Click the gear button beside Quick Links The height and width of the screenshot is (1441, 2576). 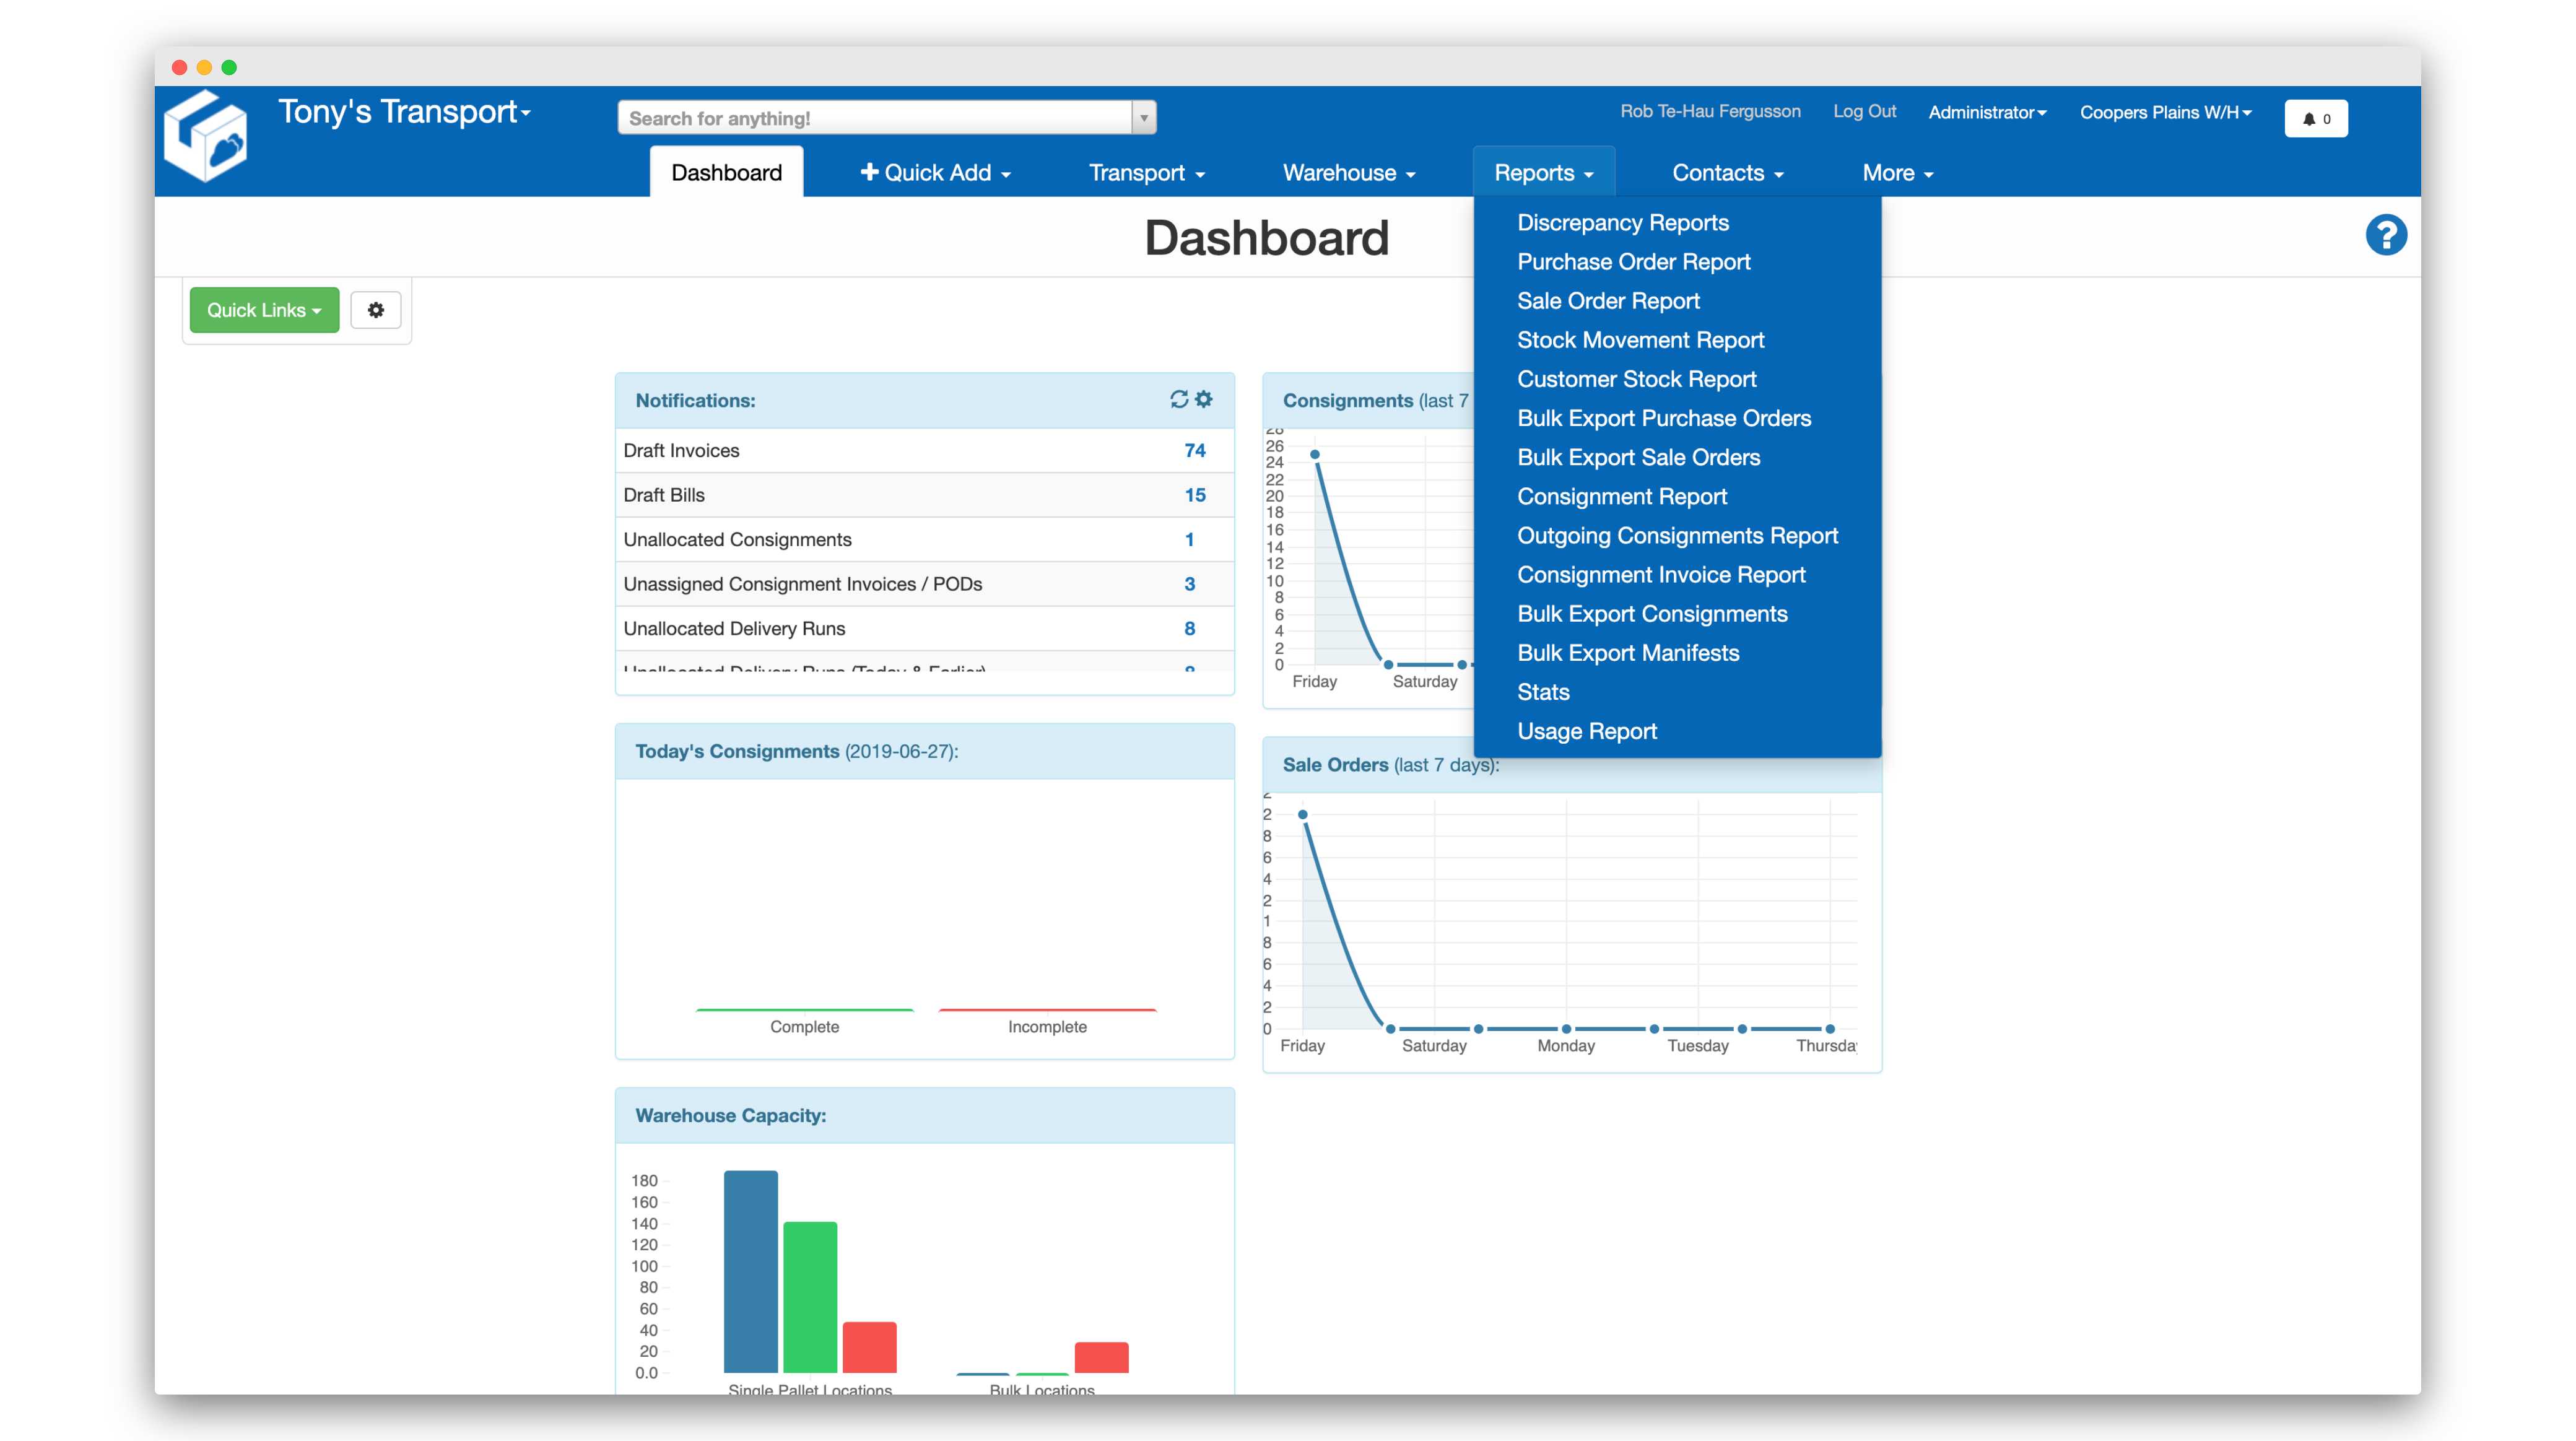coord(376,310)
